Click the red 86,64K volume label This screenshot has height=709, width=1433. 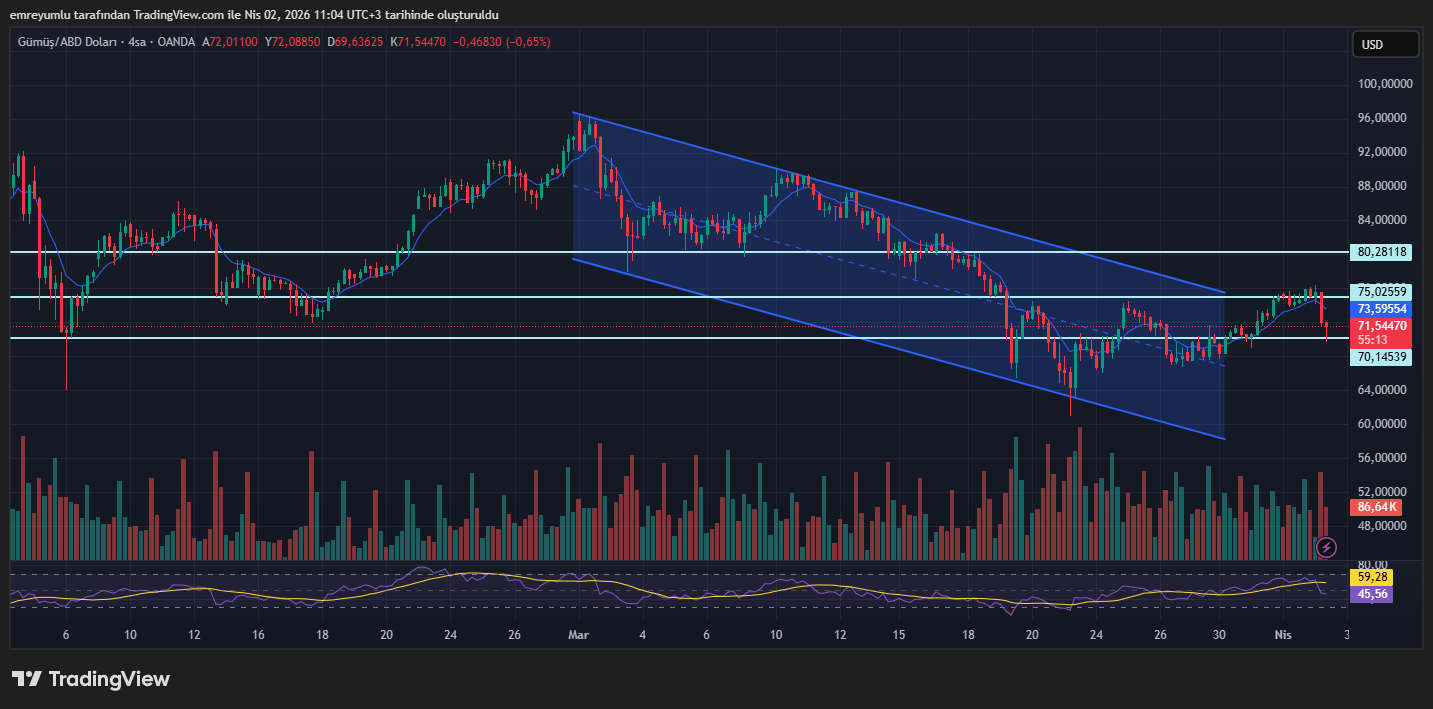click(x=1378, y=507)
